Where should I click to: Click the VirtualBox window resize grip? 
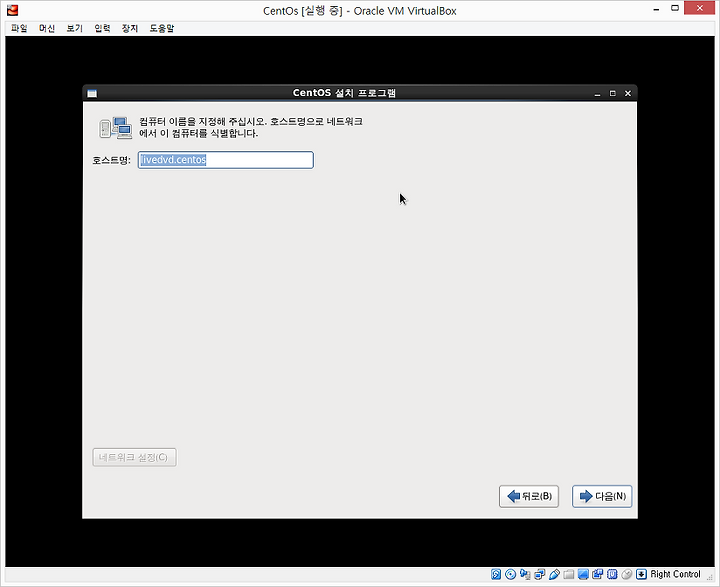710,577
